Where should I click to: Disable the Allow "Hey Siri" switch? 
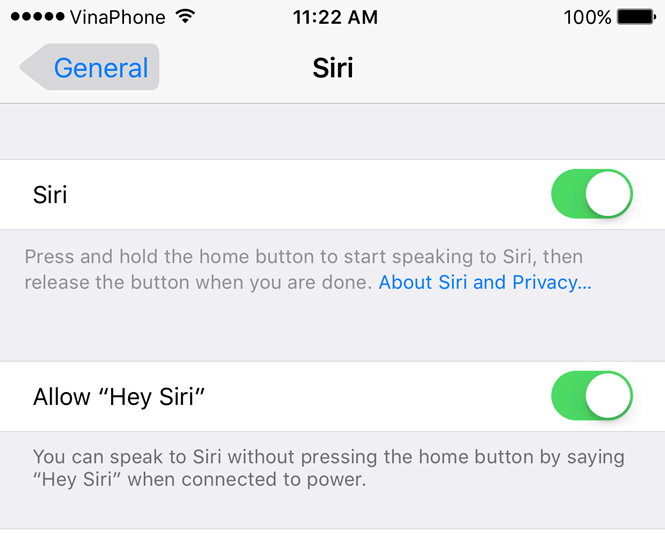pos(592,396)
